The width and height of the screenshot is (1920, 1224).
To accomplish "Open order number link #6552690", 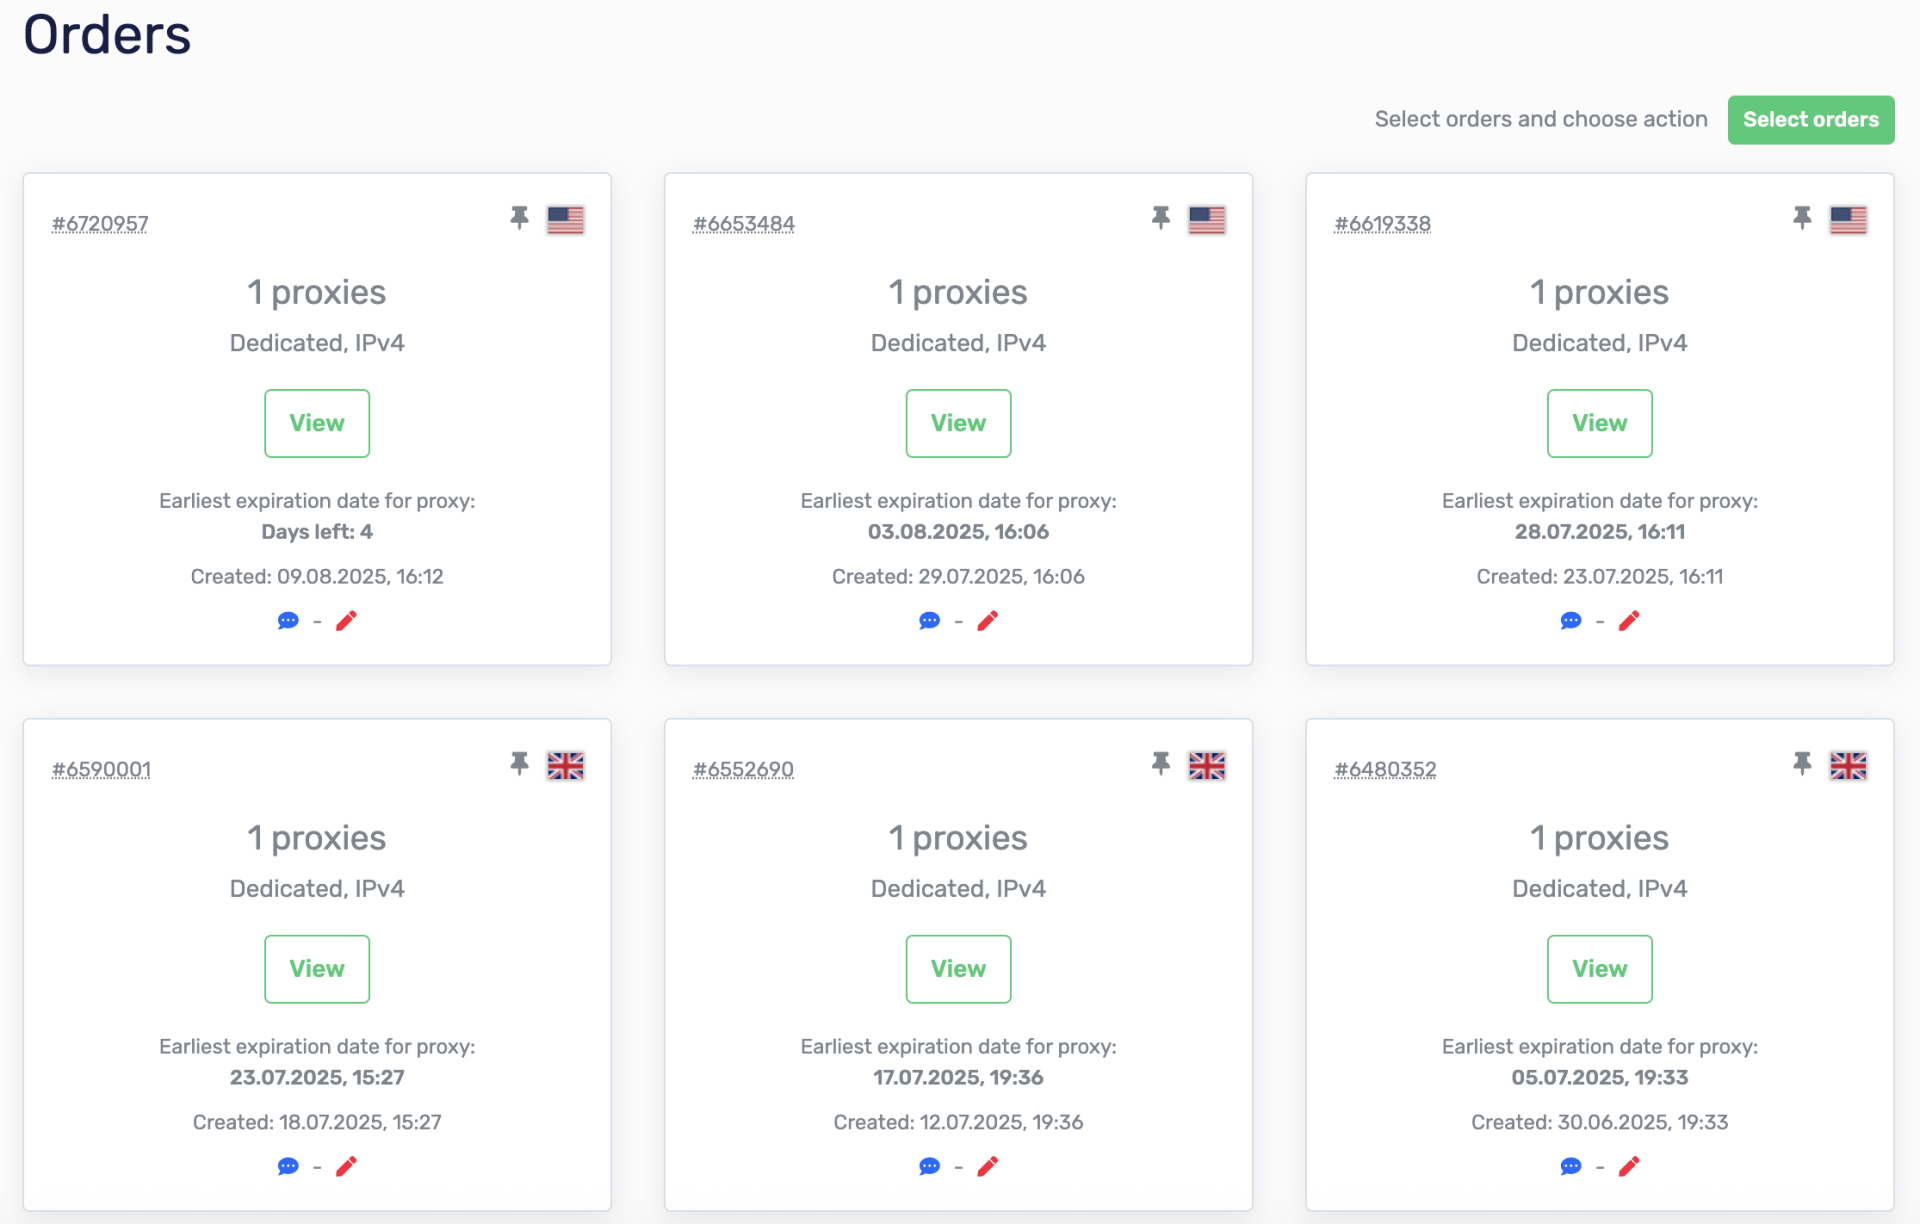I will point(744,770).
